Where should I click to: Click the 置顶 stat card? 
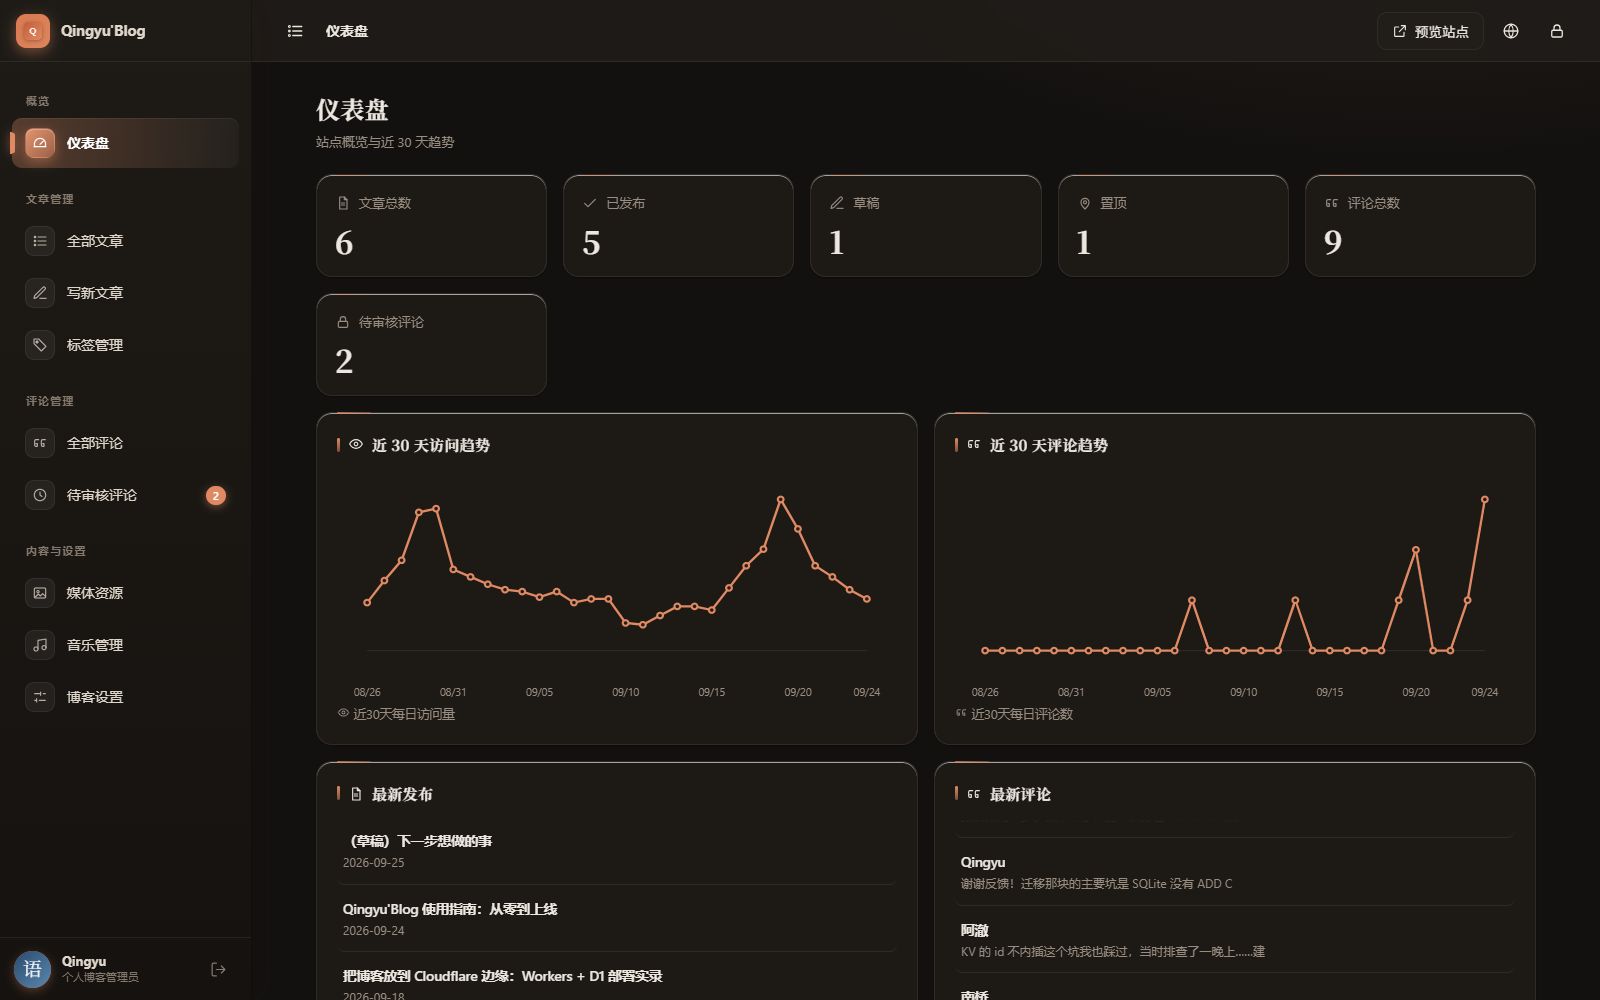click(x=1173, y=226)
